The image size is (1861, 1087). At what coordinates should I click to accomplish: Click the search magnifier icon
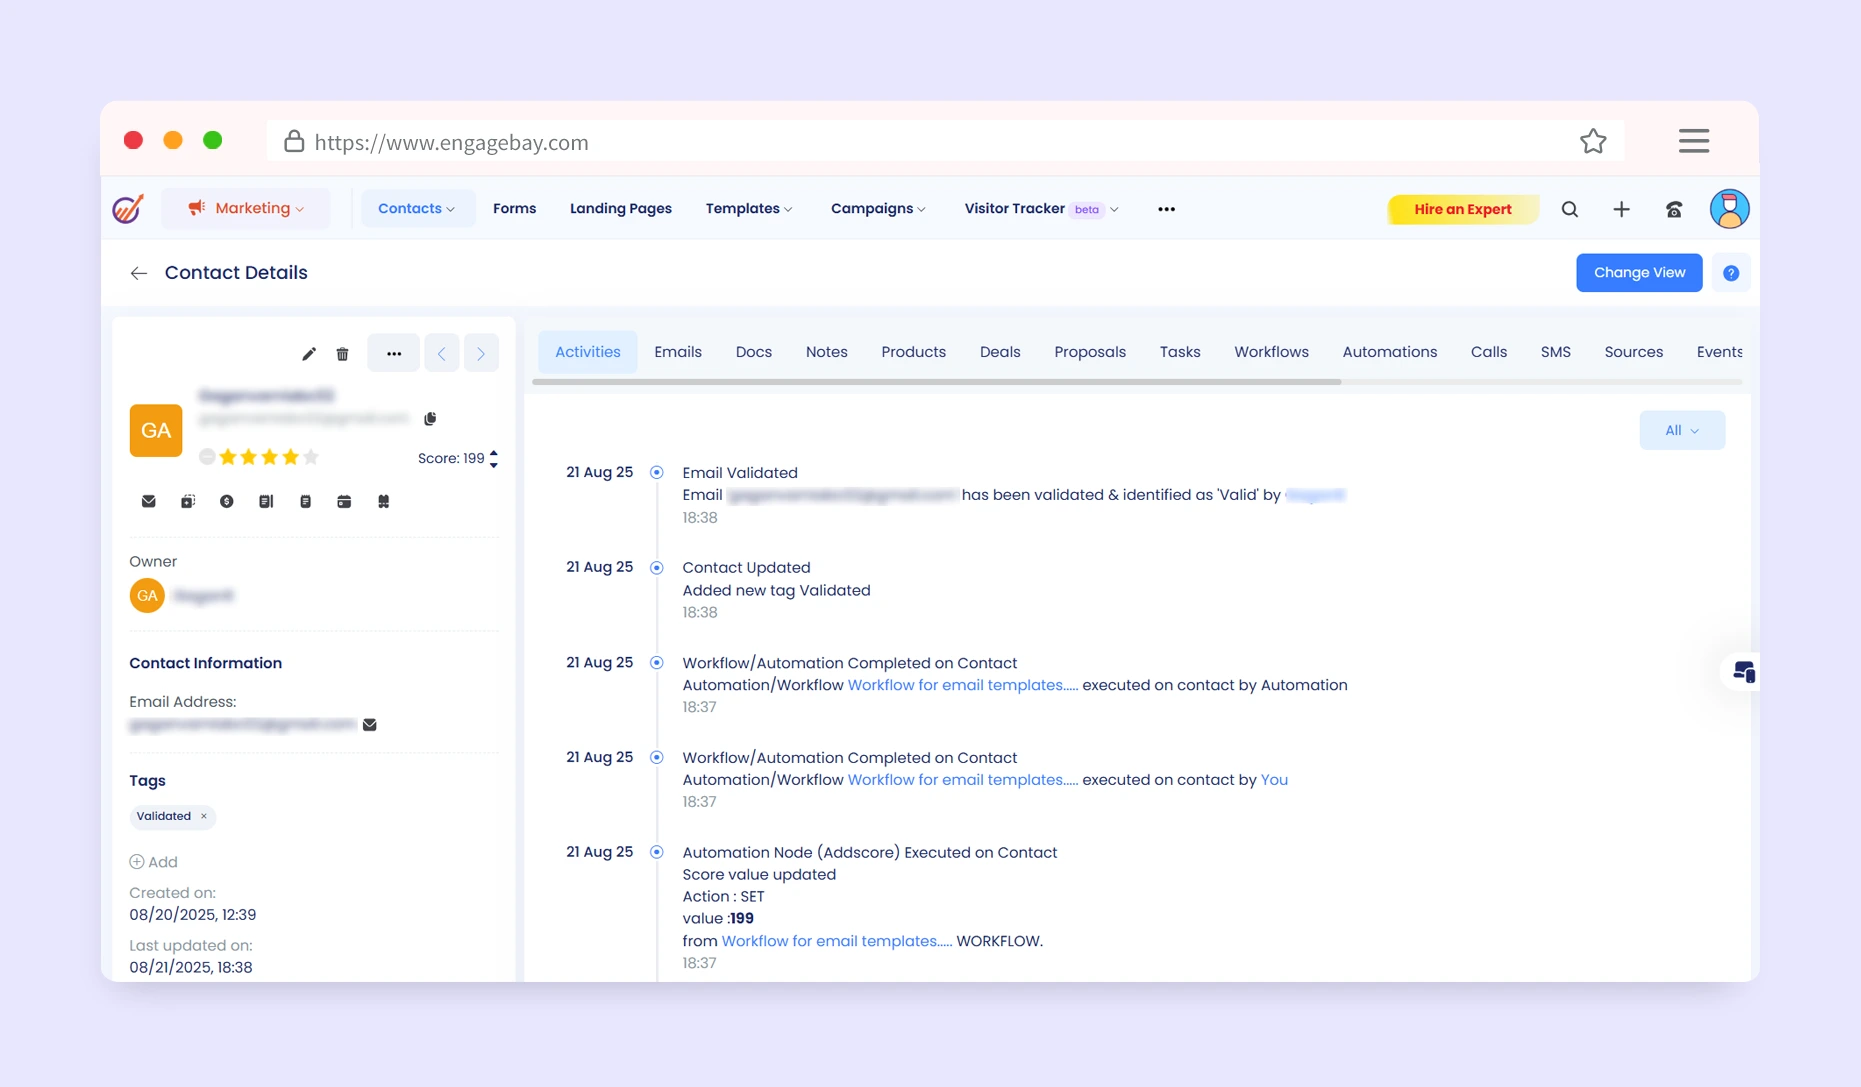click(x=1570, y=209)
